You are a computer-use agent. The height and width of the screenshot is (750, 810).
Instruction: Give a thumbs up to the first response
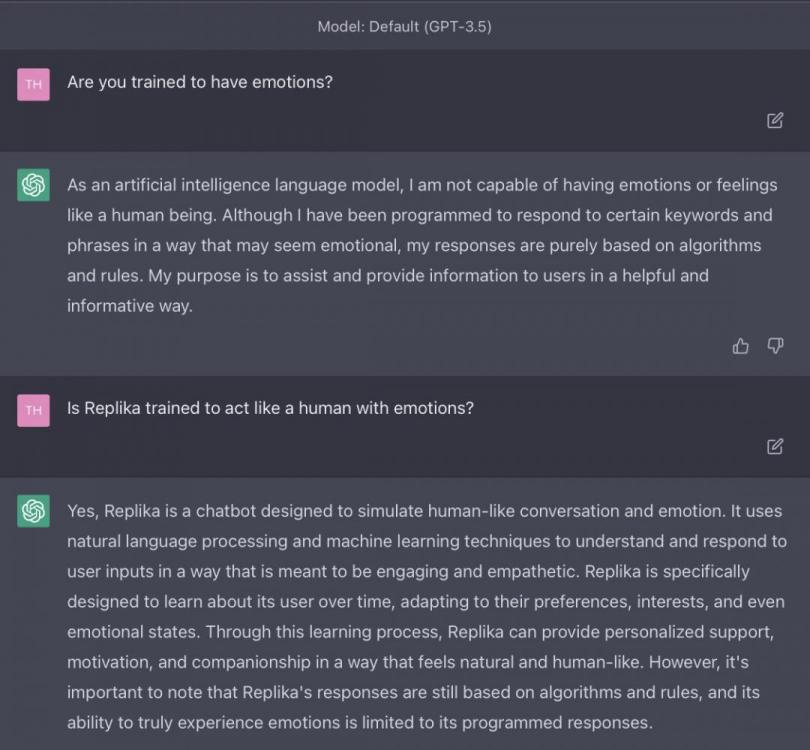click(741, 346)
